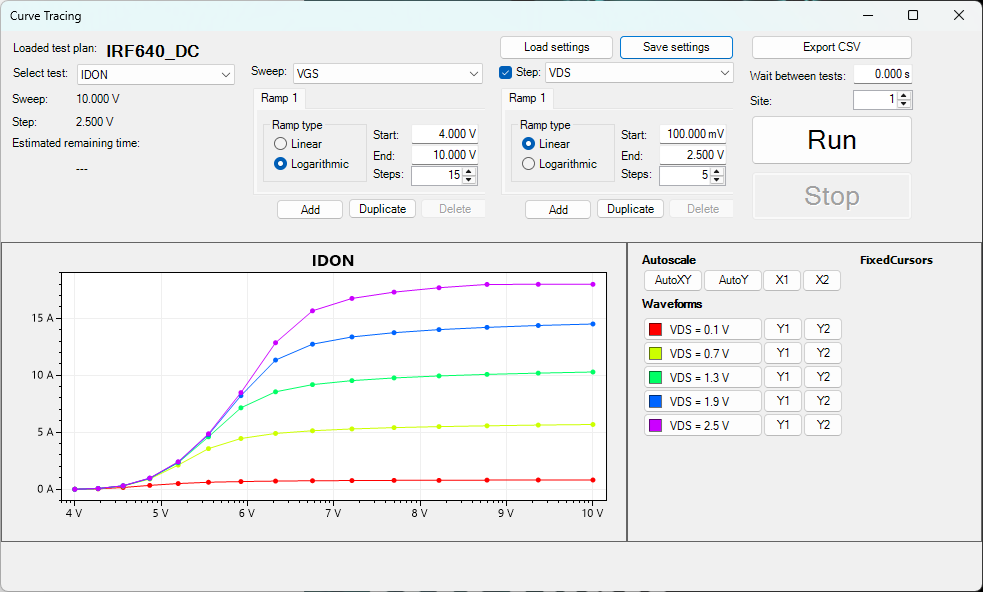Click the magenta VDS = 2.5 V swatch
983x592 pixels.
pos(655,425)
